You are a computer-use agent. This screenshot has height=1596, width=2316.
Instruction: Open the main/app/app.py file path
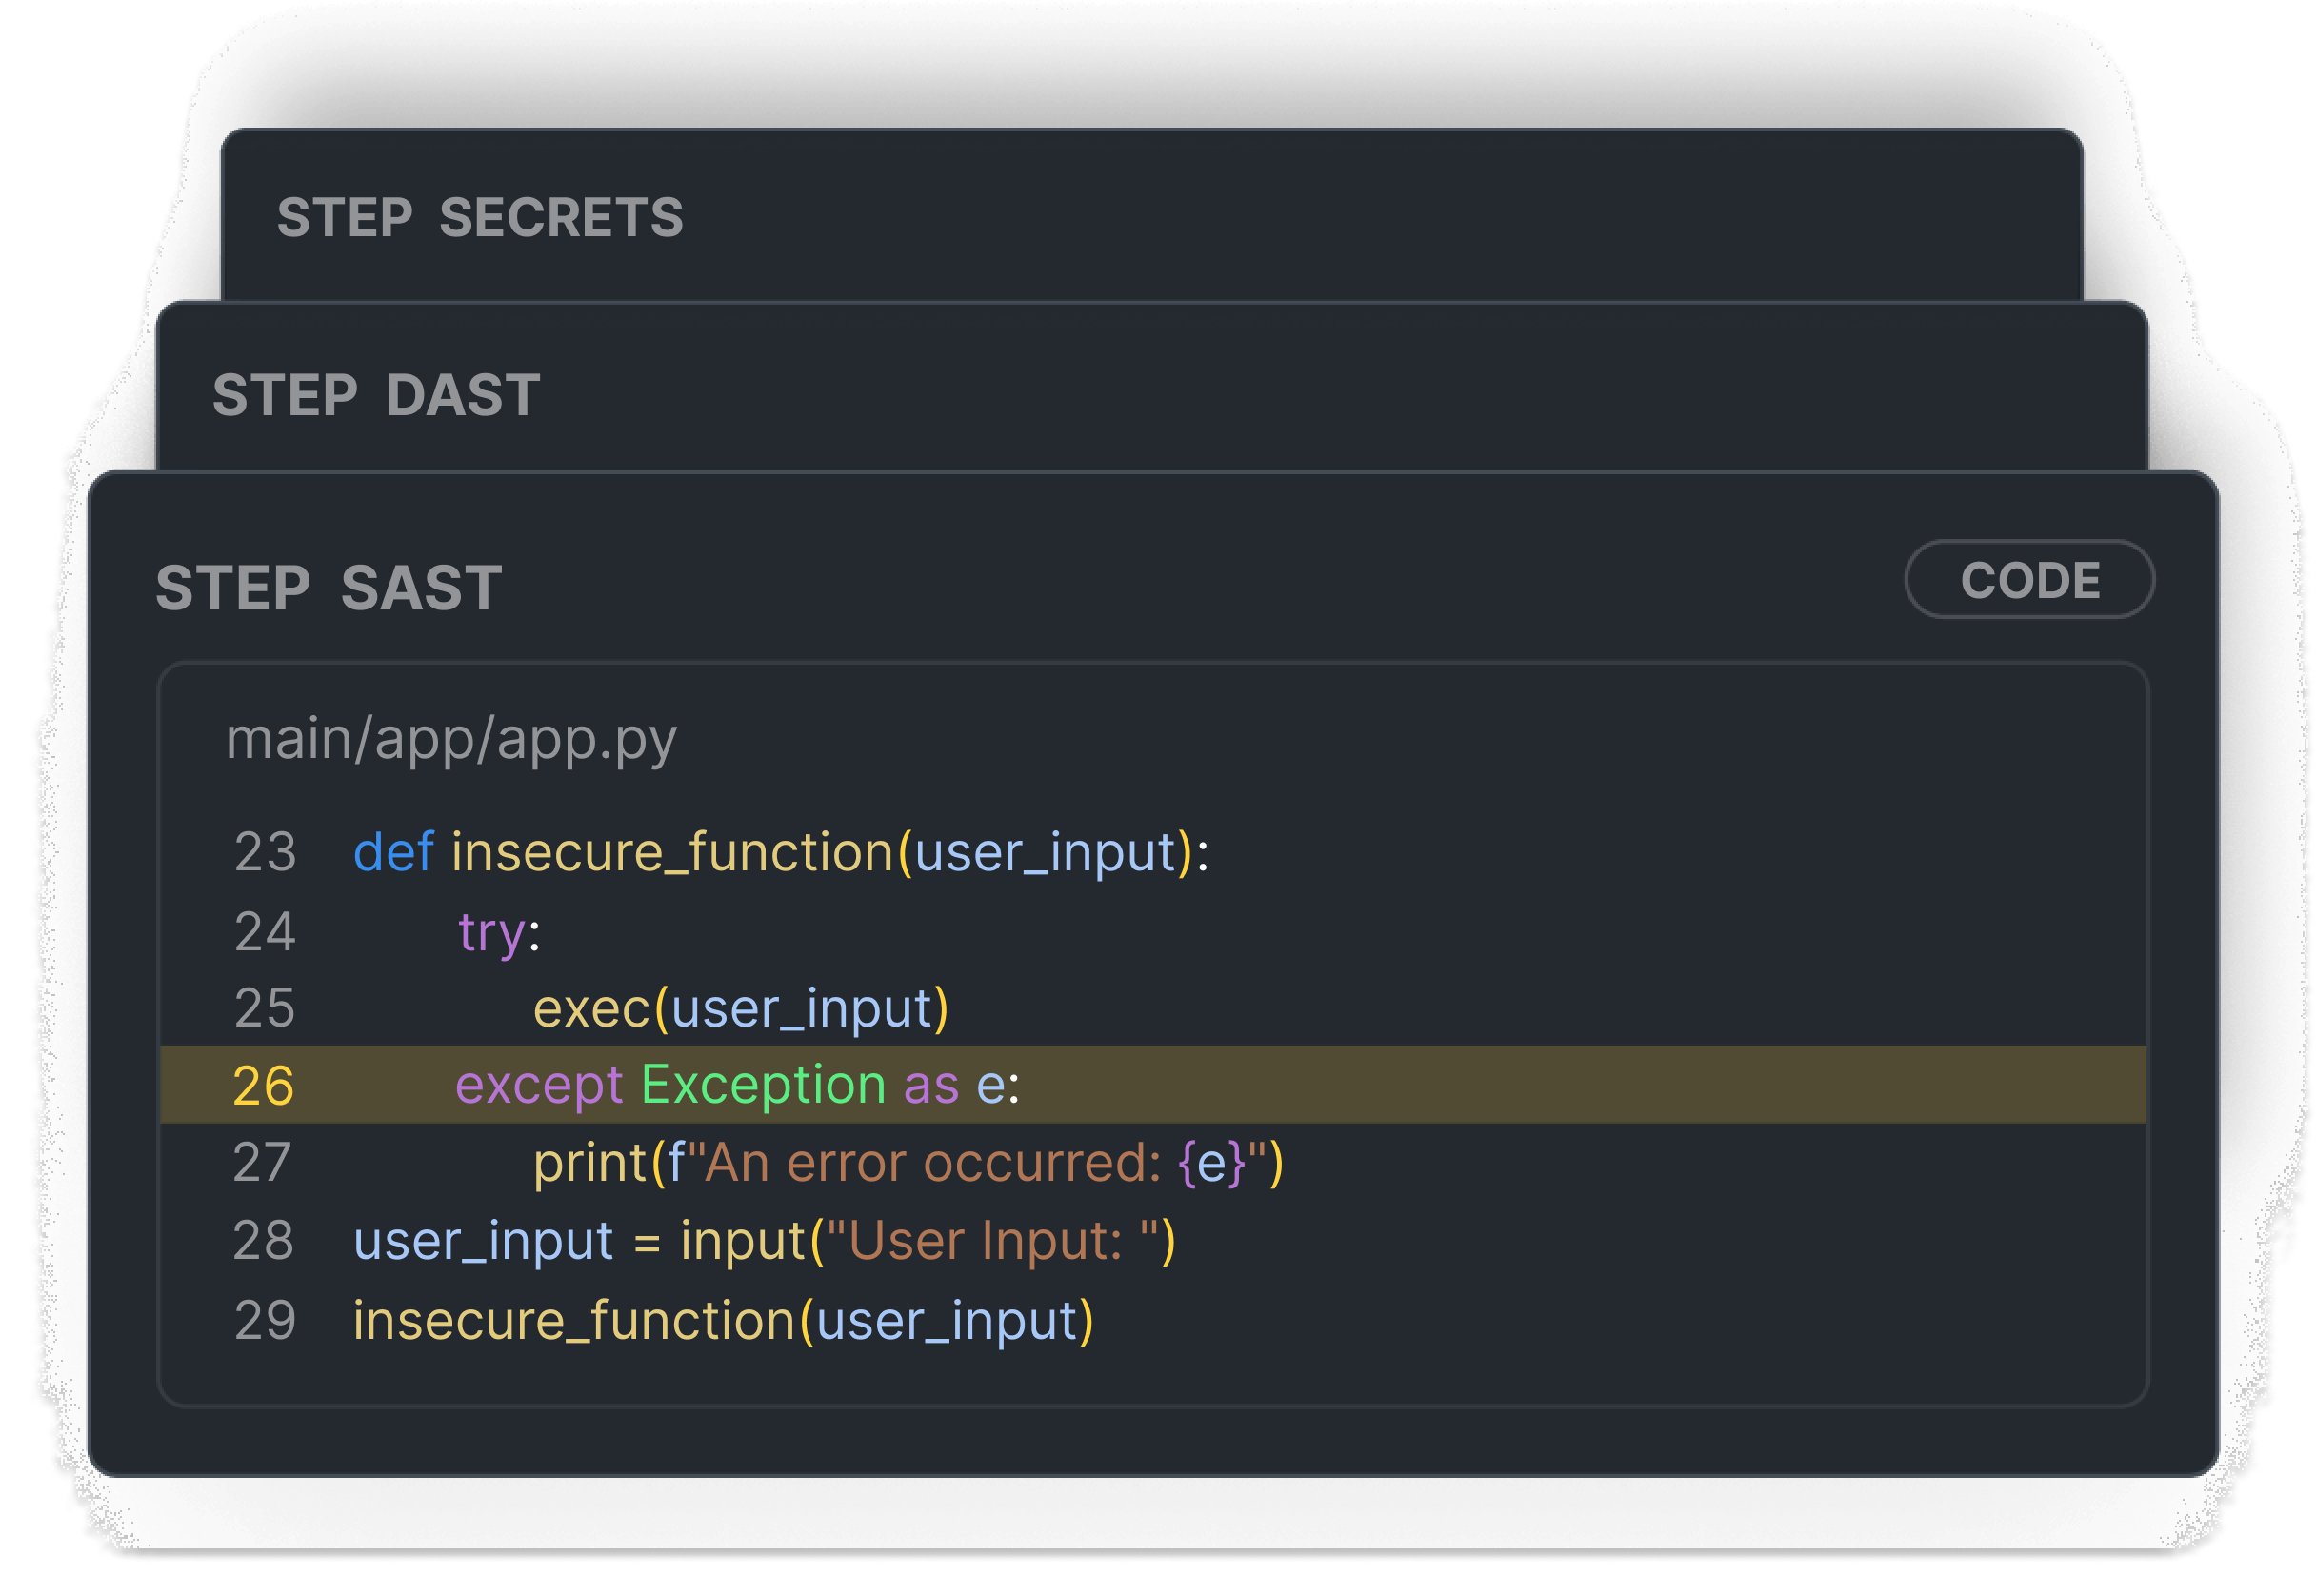pos(451,739)
